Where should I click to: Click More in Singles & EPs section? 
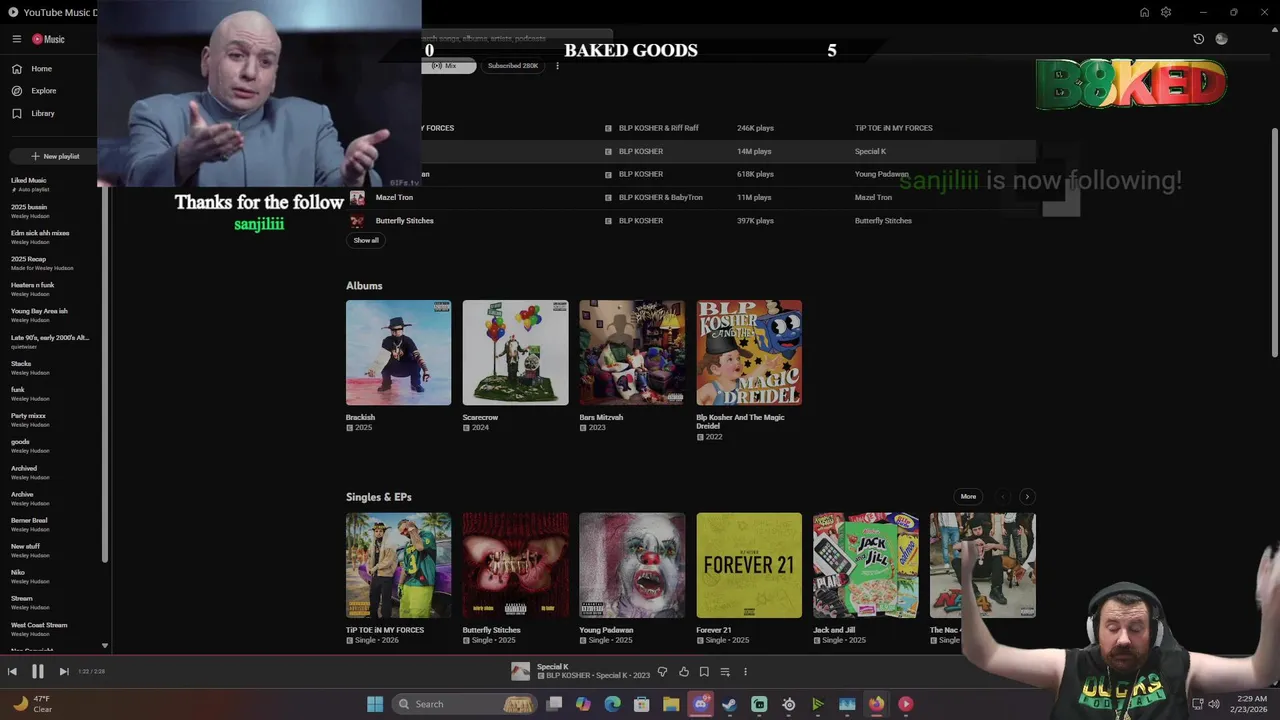click(x=968, y=497)
